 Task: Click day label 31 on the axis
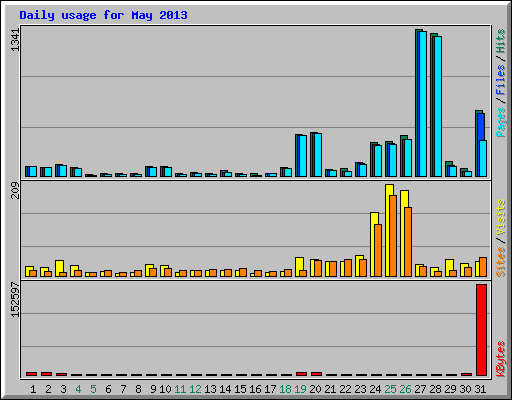pos(481,389)
